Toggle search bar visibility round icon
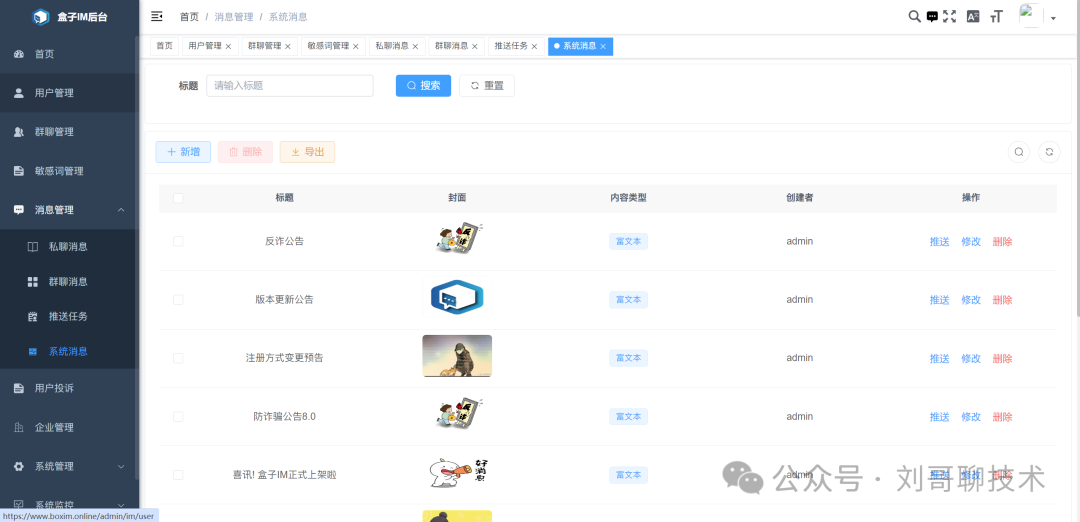 click(x=1019, y=152)
